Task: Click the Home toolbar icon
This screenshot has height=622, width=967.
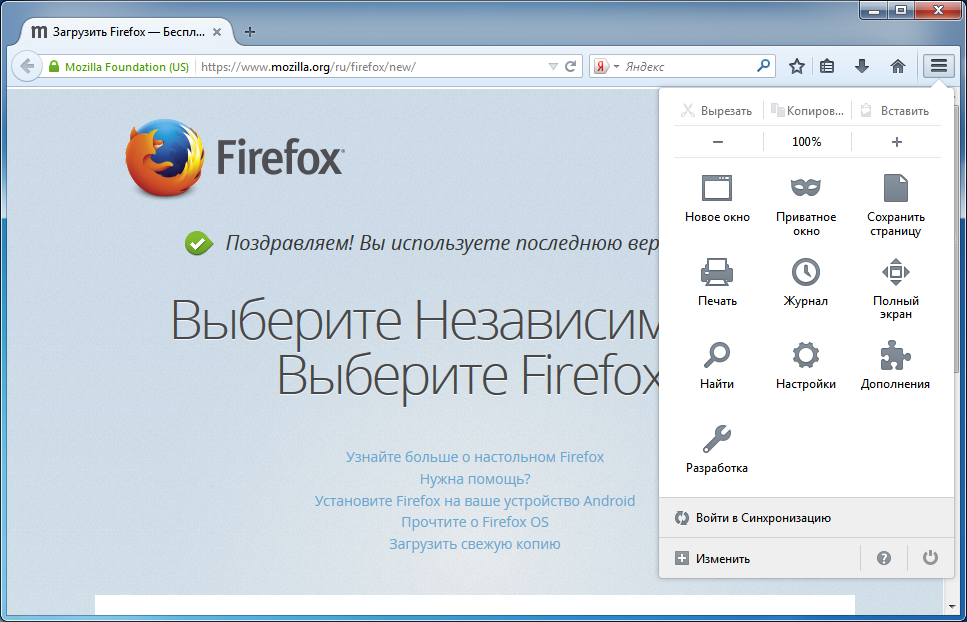Action: coord(898,66)
